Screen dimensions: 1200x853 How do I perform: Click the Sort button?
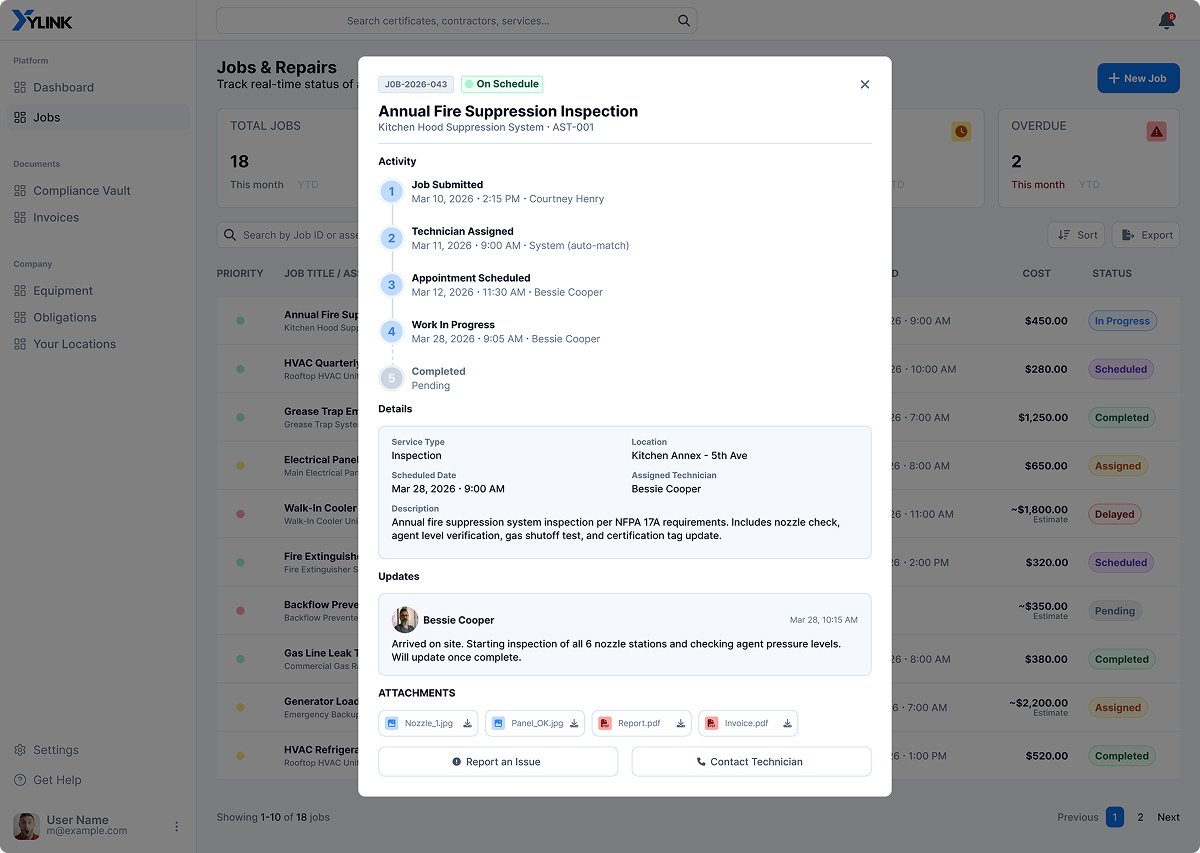pos(1076,235)
